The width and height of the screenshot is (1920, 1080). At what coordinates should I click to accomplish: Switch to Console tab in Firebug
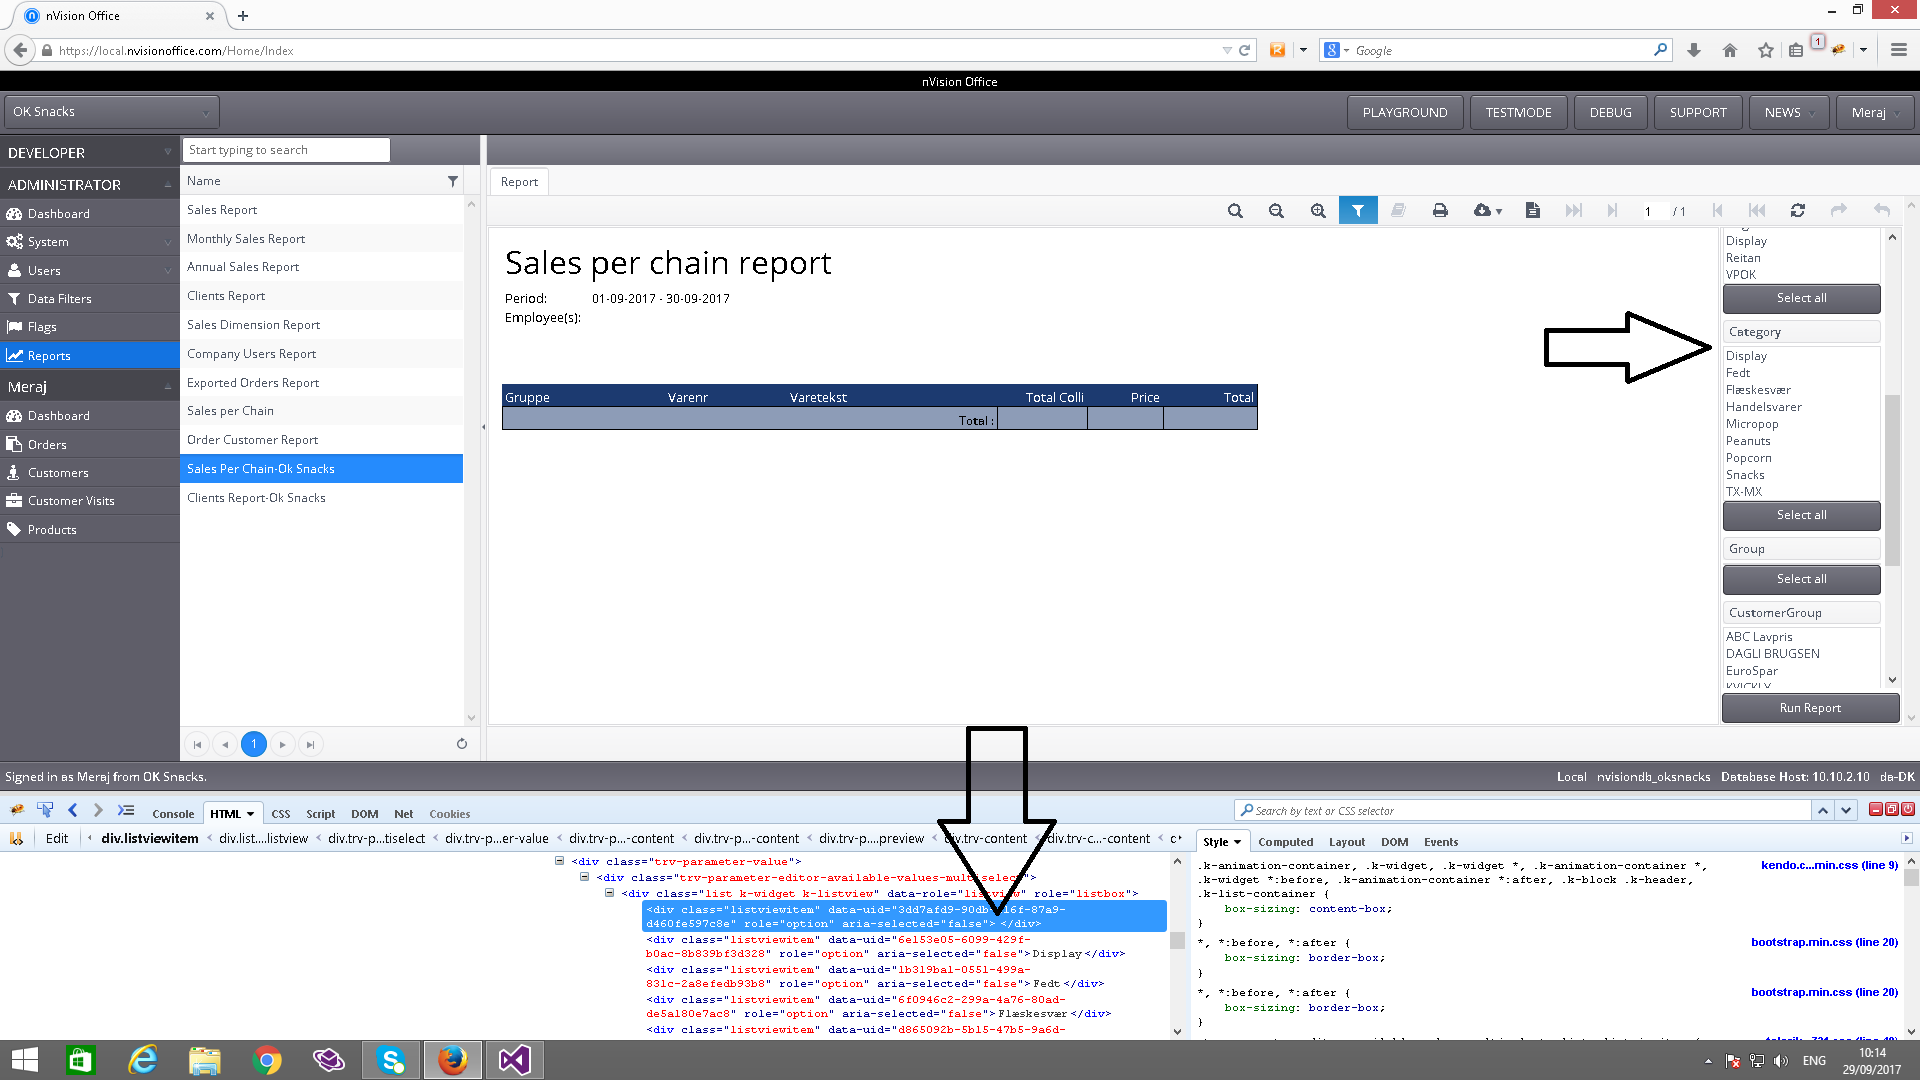click(x=173, y=814)
